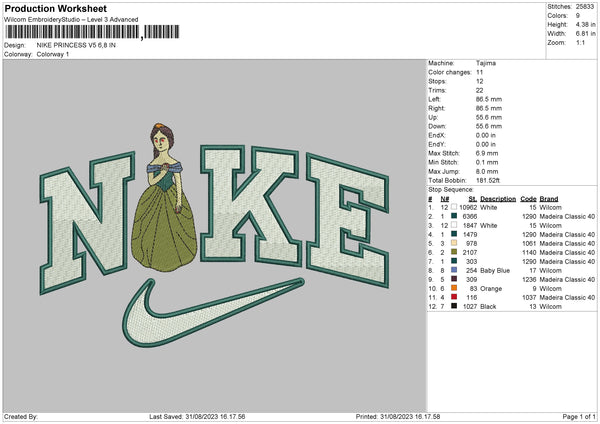This screenshot has width=600, height=424.
Task: Click the 'Stop Sequence:' heading
Action: pos(450,190)
